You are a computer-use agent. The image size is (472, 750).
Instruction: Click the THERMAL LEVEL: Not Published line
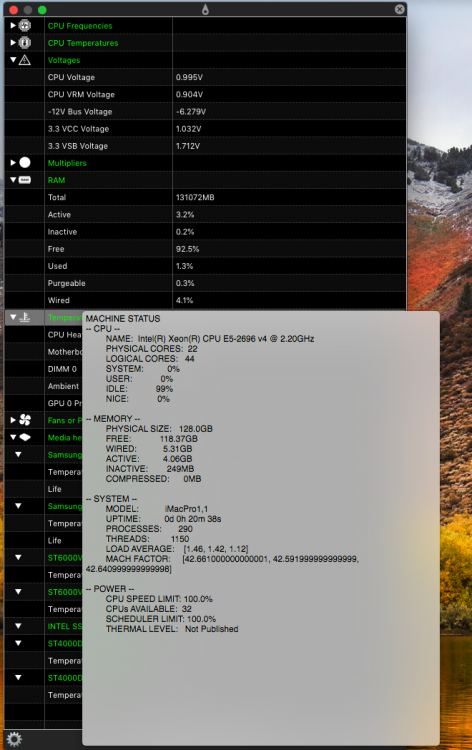[x=172, y=629]
